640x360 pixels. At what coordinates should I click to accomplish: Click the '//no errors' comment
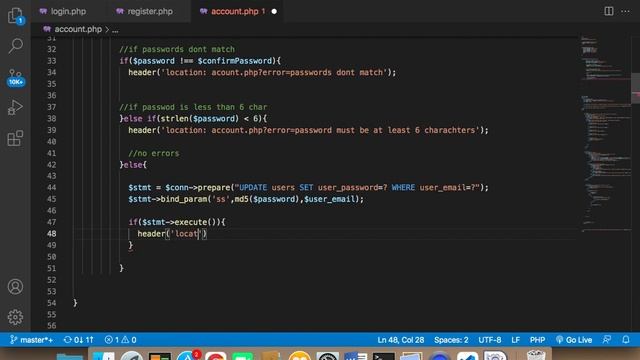click(153, 153)
